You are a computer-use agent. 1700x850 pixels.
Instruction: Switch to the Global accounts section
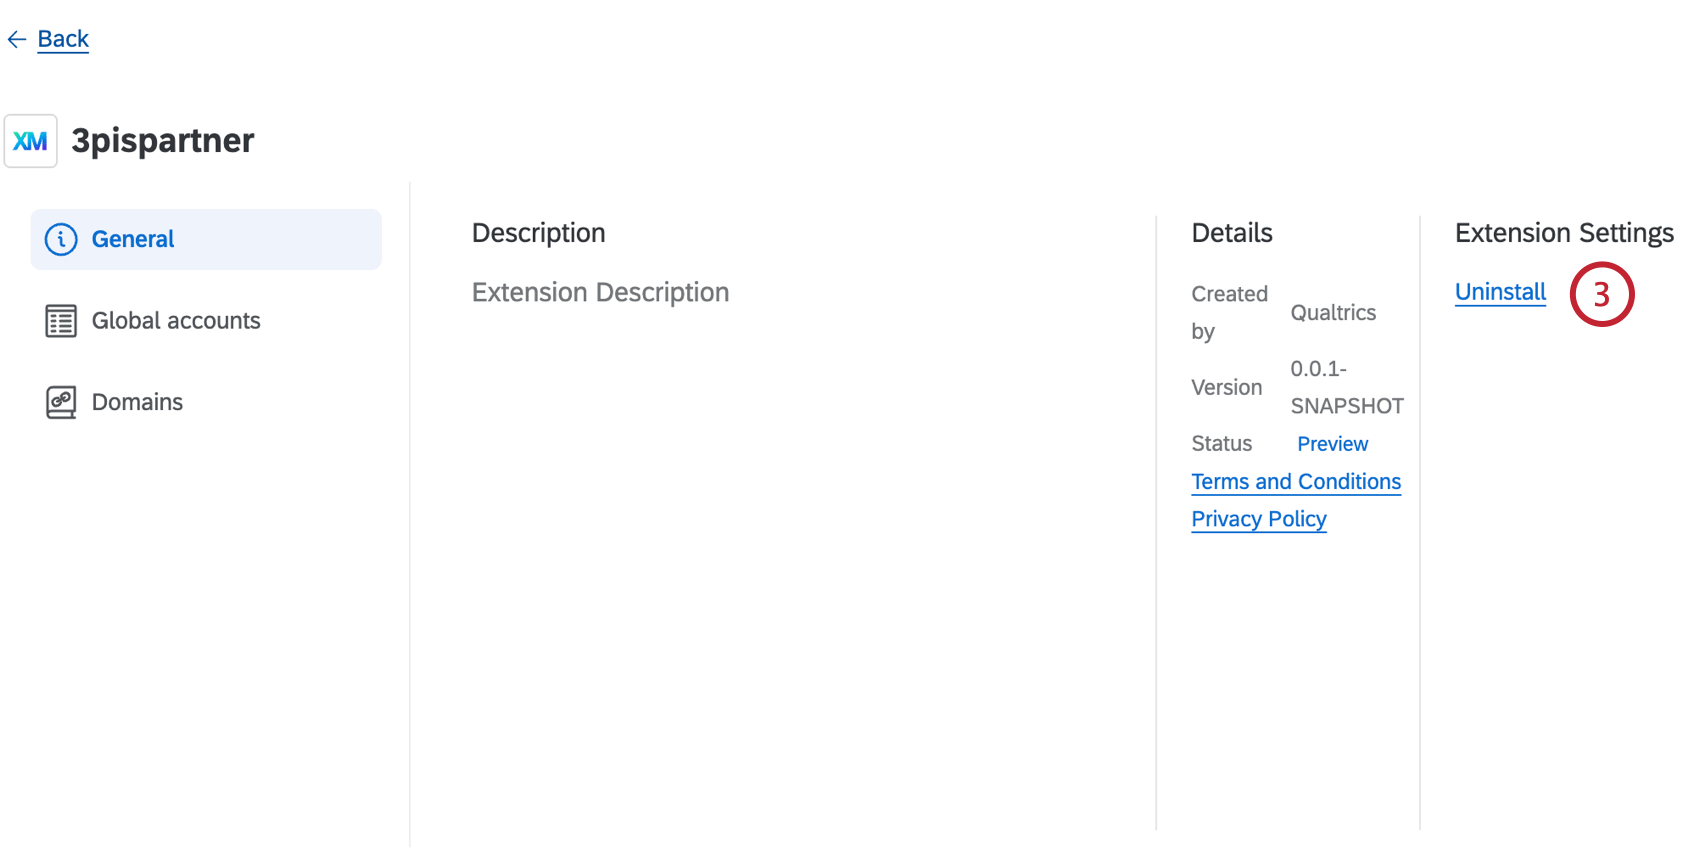click(176, 320)
